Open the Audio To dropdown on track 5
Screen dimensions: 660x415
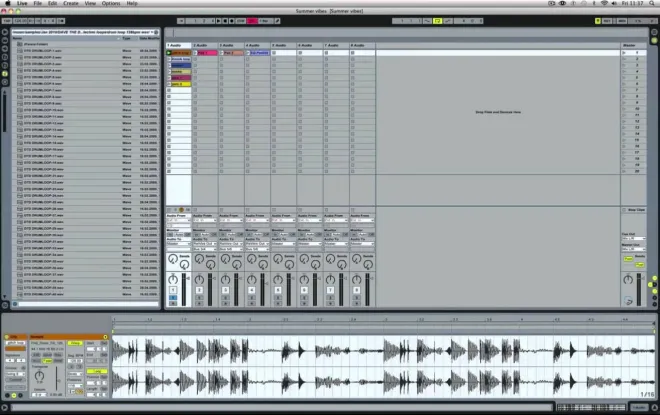pos(284,244)
